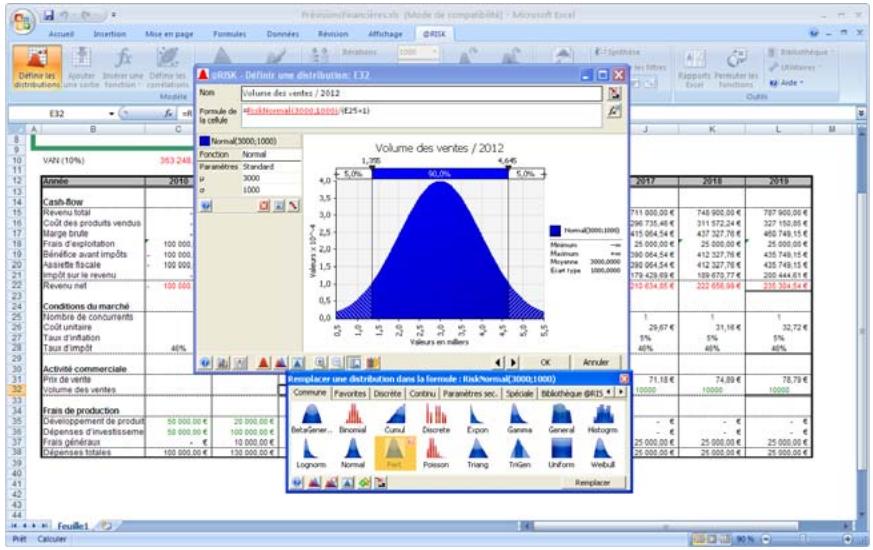The width and height of the screenshot is (873, 550).
Task: Open the Favorites tab
Action: pos(350,393)
